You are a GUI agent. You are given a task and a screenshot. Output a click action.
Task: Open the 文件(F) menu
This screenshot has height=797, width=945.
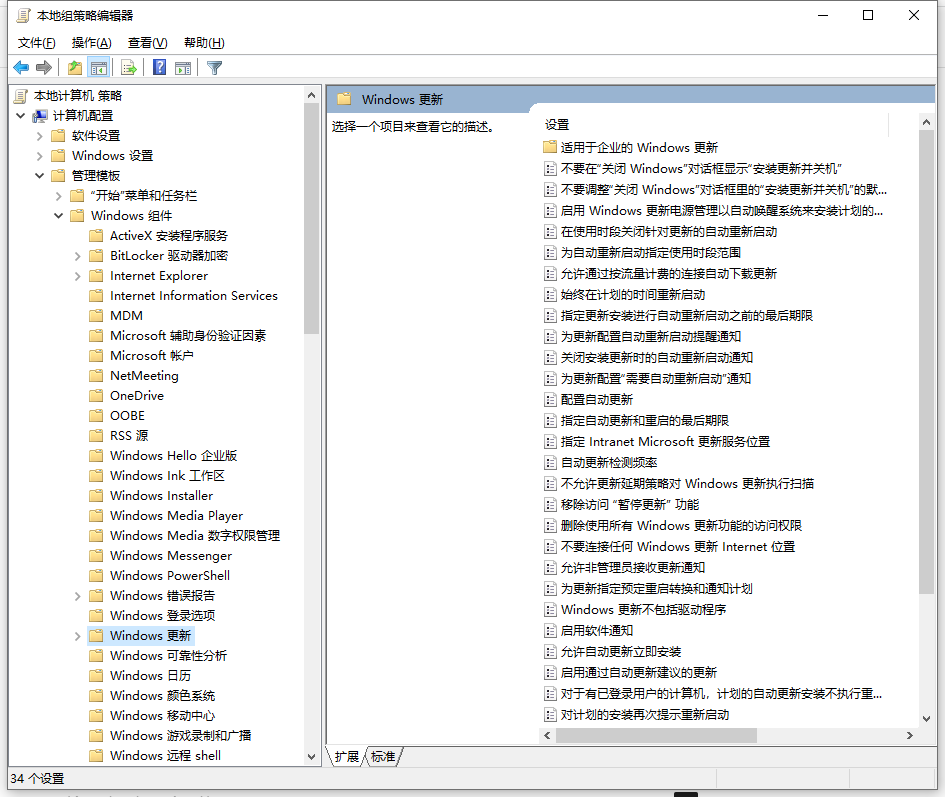pos(37,42)
